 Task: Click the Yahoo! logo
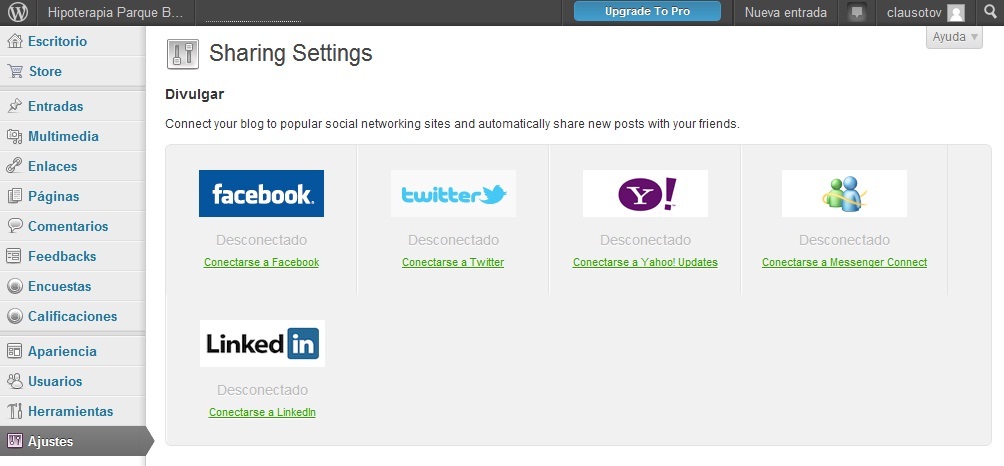(645, 194)
